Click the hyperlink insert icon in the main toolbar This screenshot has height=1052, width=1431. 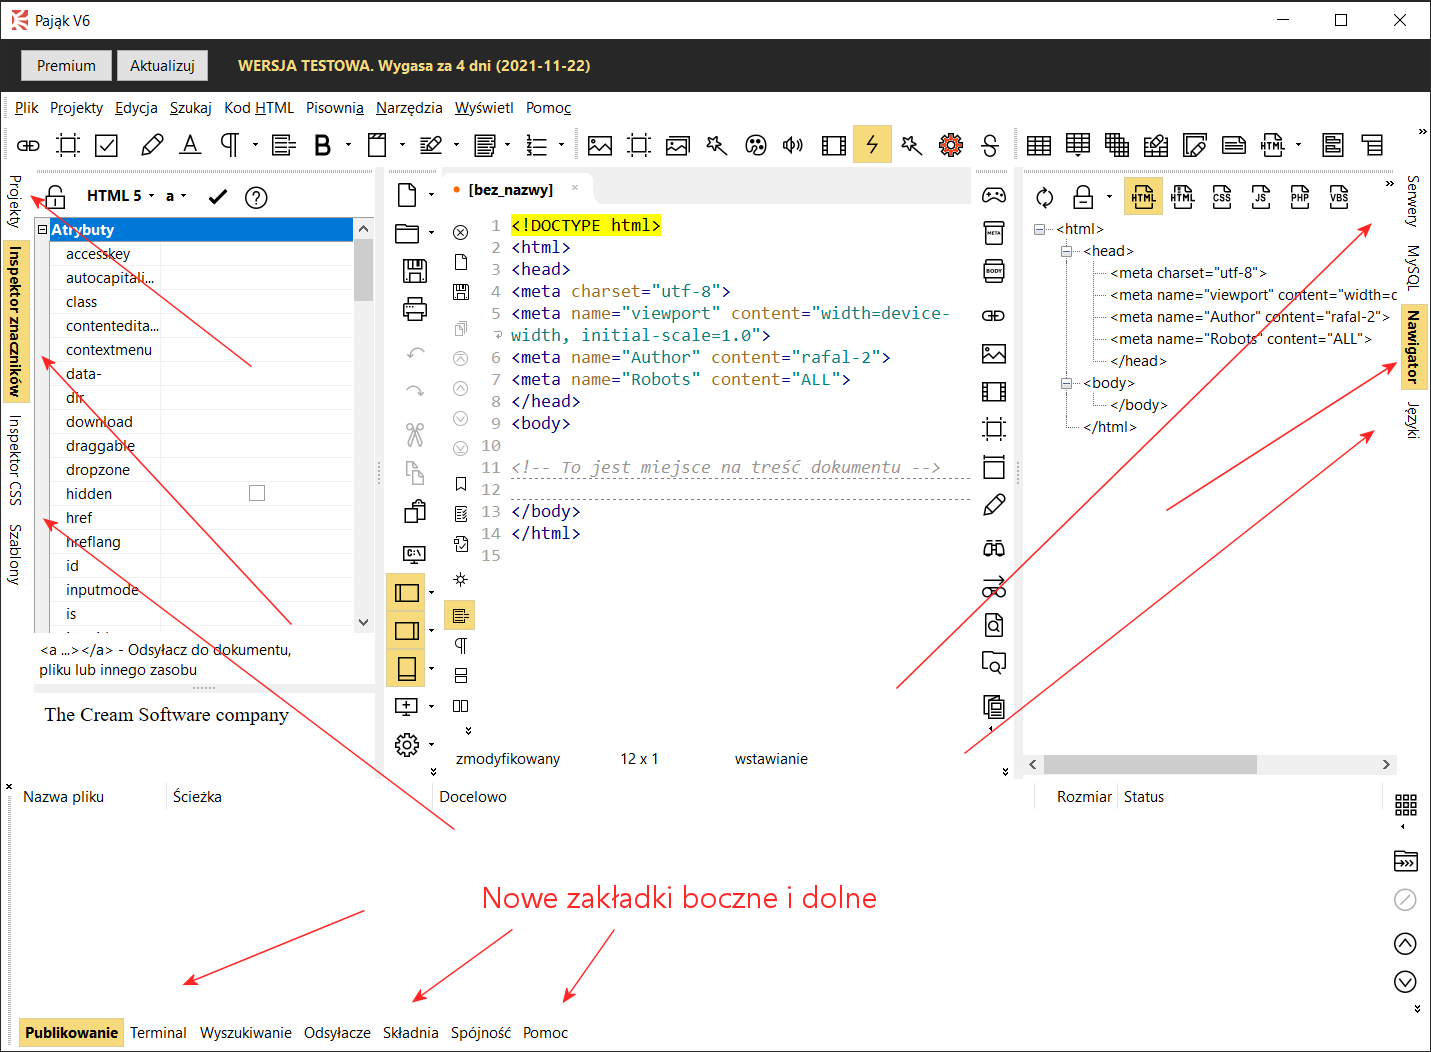(x=28, y=145)
